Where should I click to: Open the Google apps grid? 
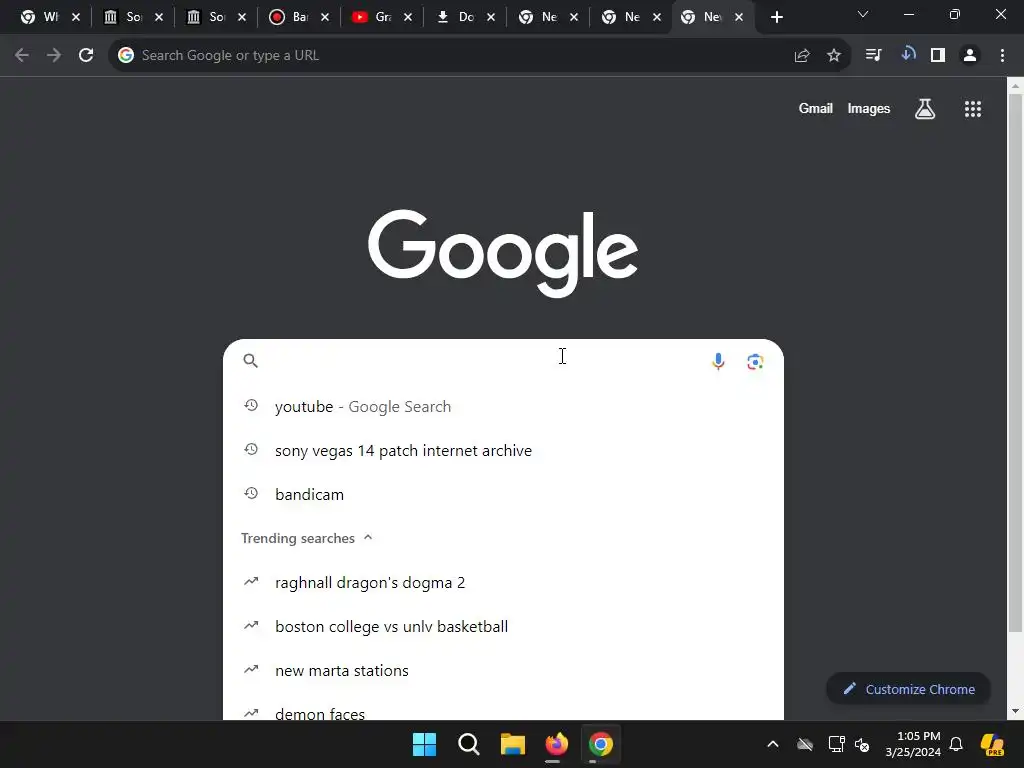[973, 109]
